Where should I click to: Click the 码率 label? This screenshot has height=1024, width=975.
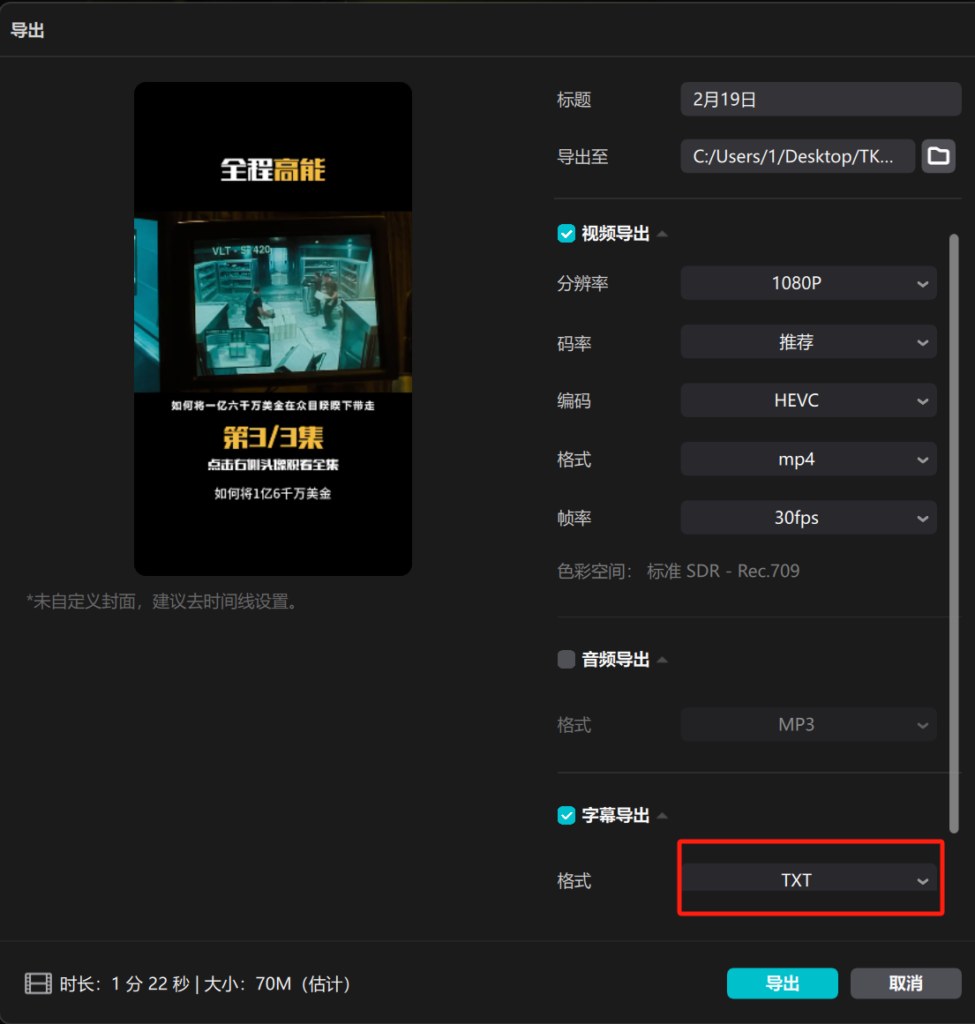(574, 343)
